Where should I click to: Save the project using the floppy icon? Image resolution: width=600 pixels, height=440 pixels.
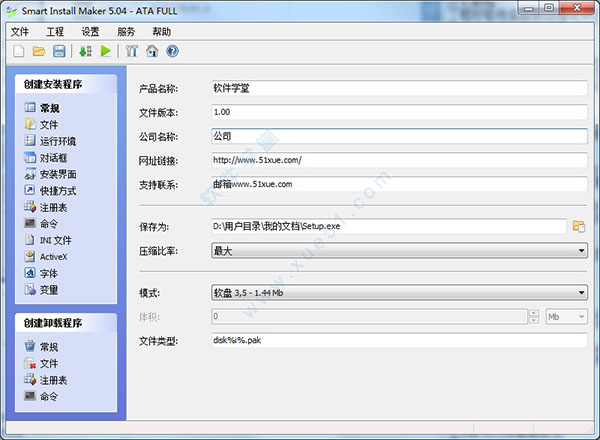coord(59,51)
